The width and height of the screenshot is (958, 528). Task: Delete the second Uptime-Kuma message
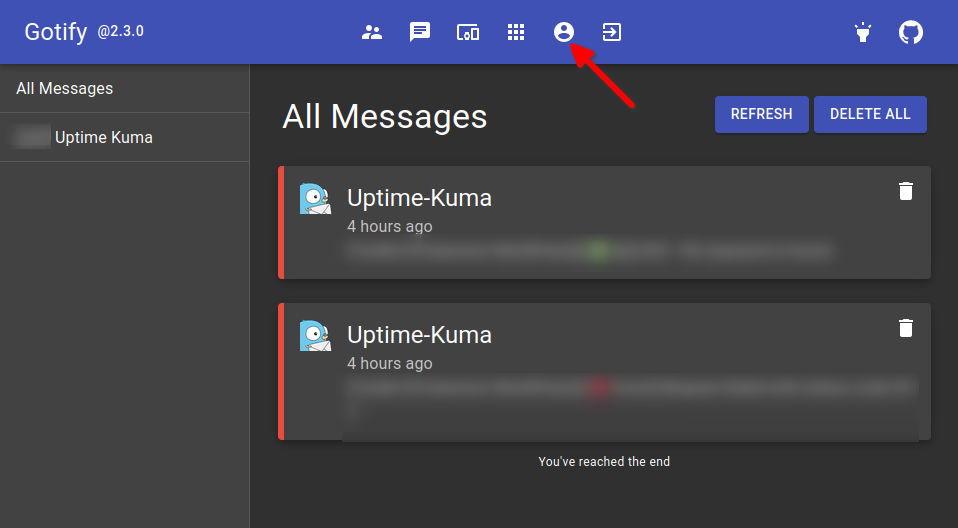point(906,328)
